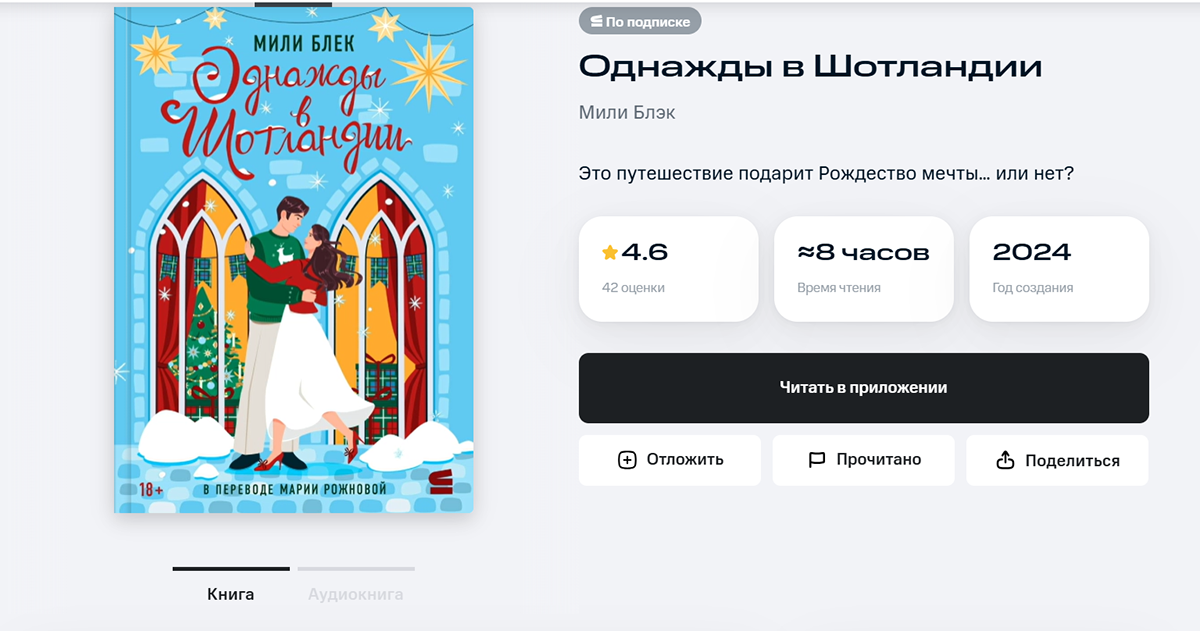This screenshot has width=1200, height=631.
Task: Click the subscription logo in По подписке badge
Action: click(x=596, y=21)
